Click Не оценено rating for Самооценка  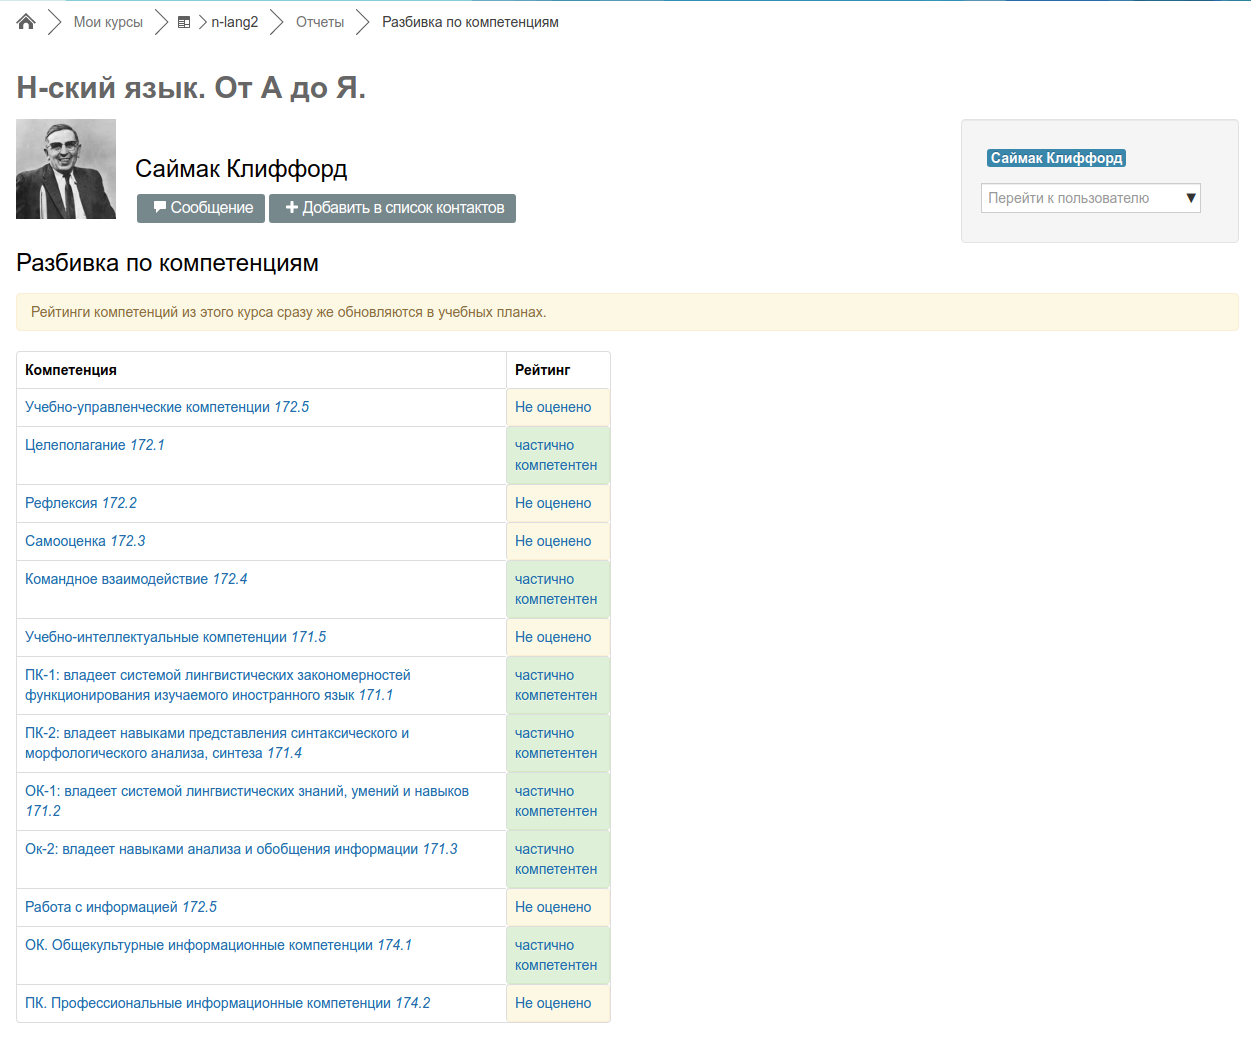tap(553, 541)
